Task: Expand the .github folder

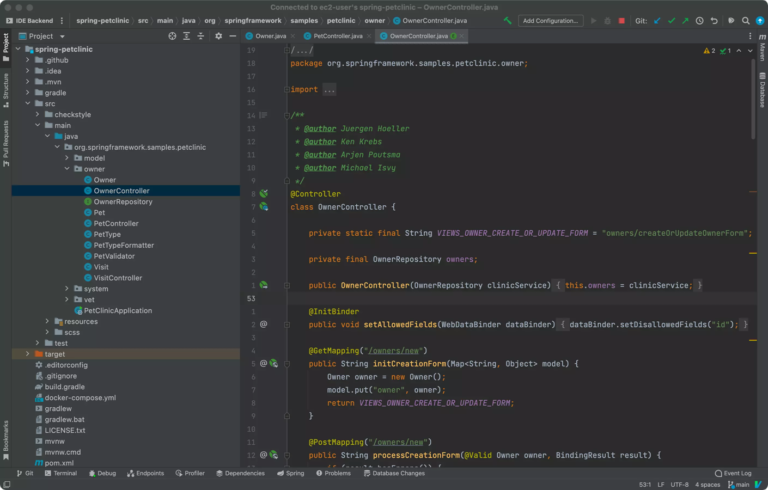Action: [28, 60]
